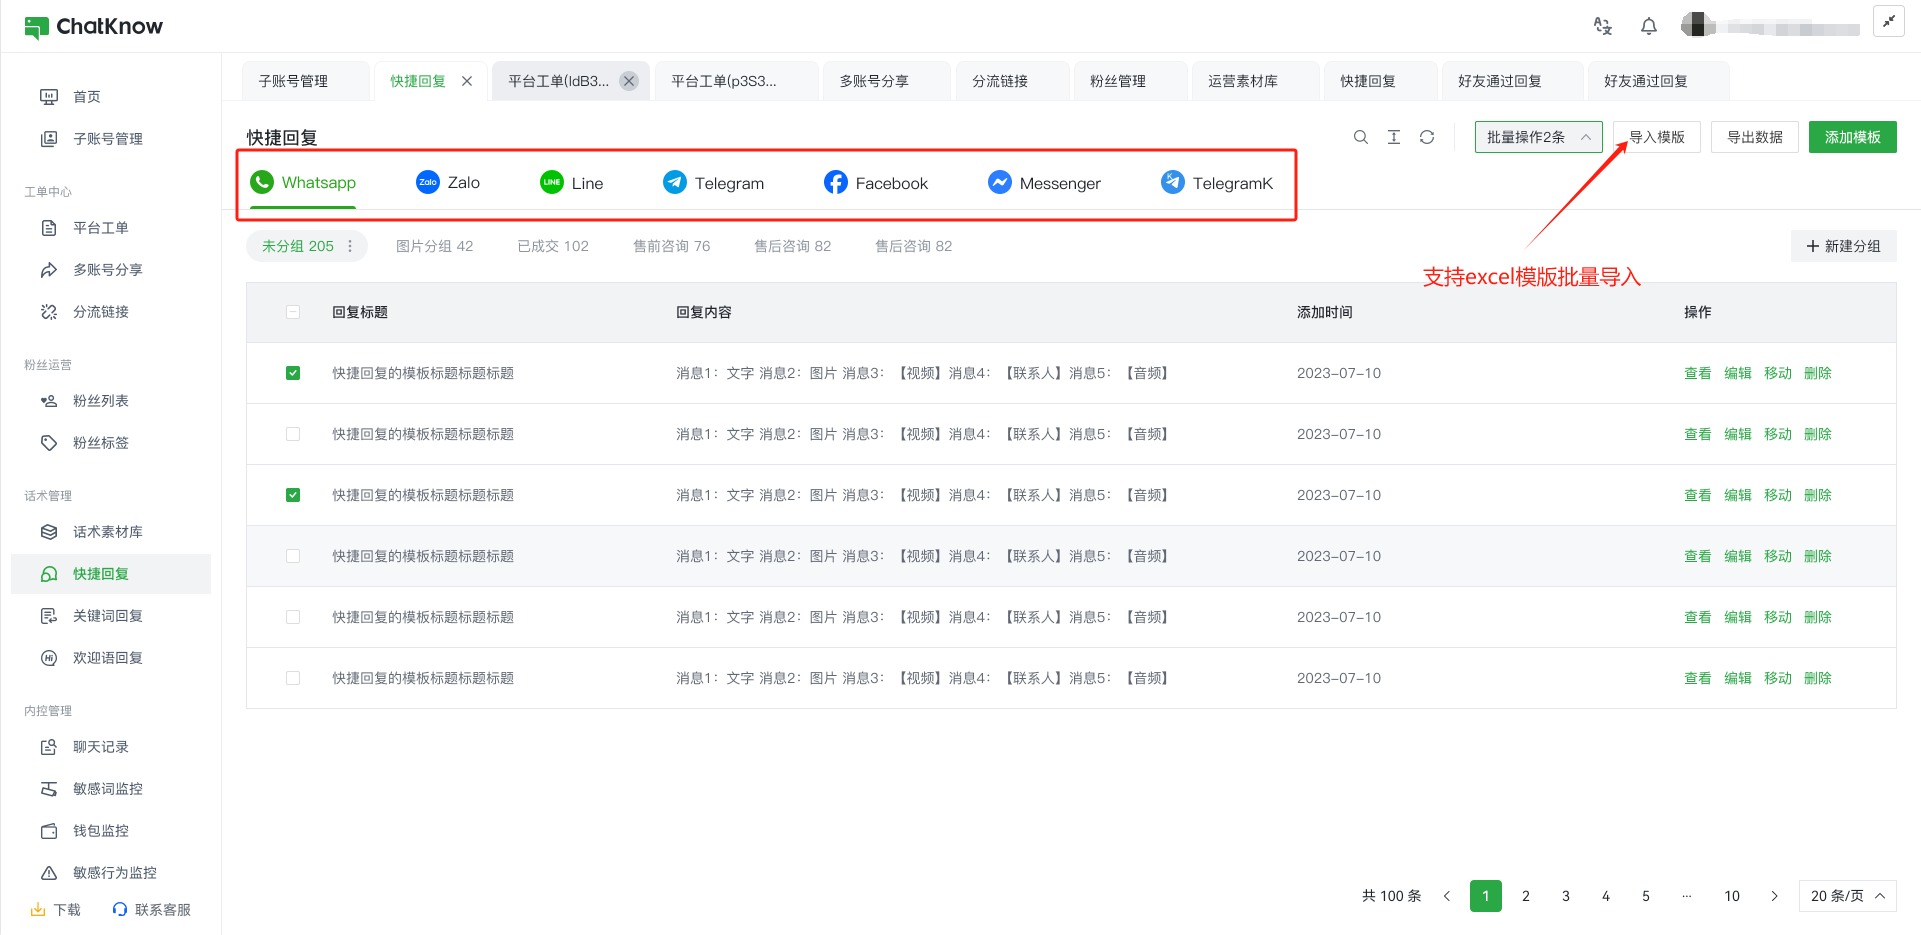Switch to the Facebook platform tab
The width and height of the screenshot is (1921, 935).
(875, 182)
